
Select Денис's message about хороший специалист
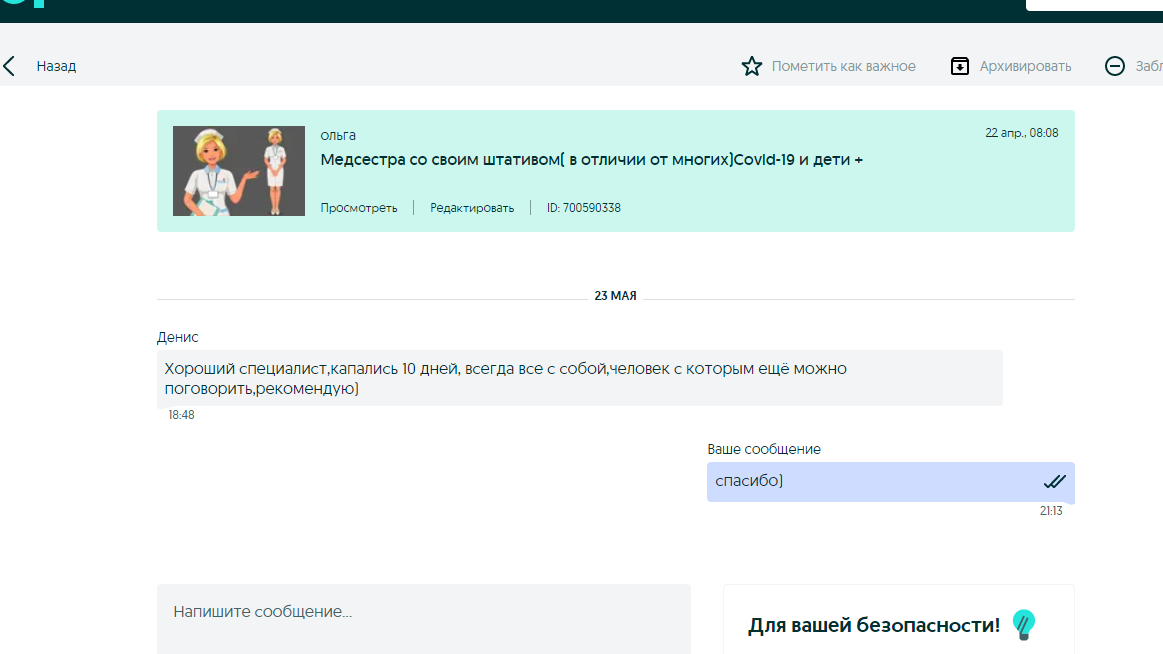[579, 378]
